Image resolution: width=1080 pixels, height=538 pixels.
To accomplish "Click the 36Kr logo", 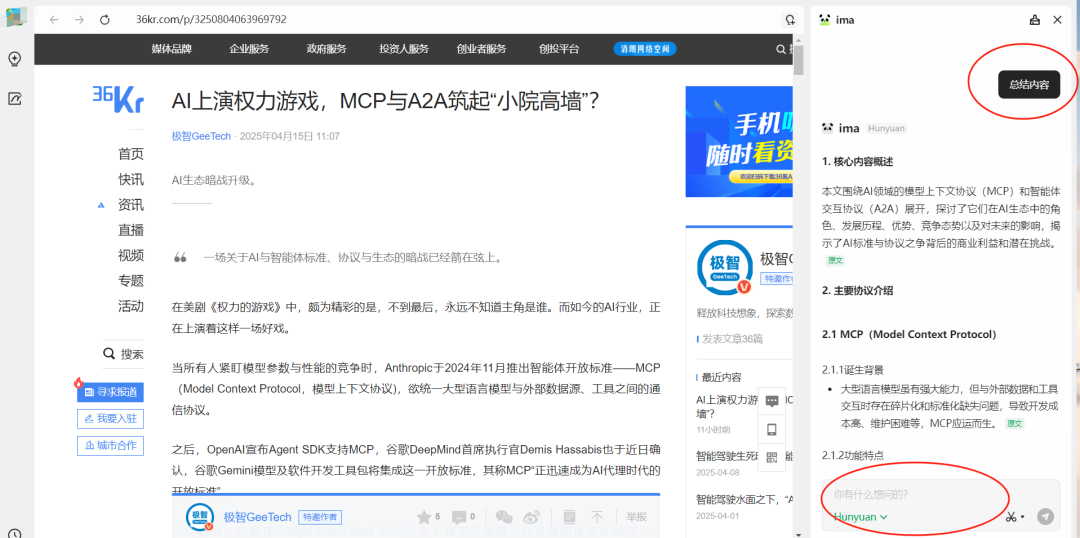I will coord(118,99).
